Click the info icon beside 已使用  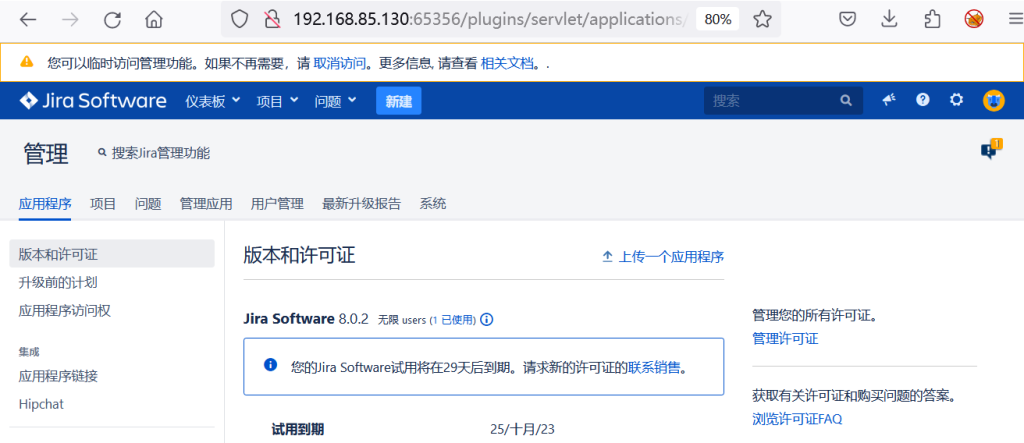[487, 320]
